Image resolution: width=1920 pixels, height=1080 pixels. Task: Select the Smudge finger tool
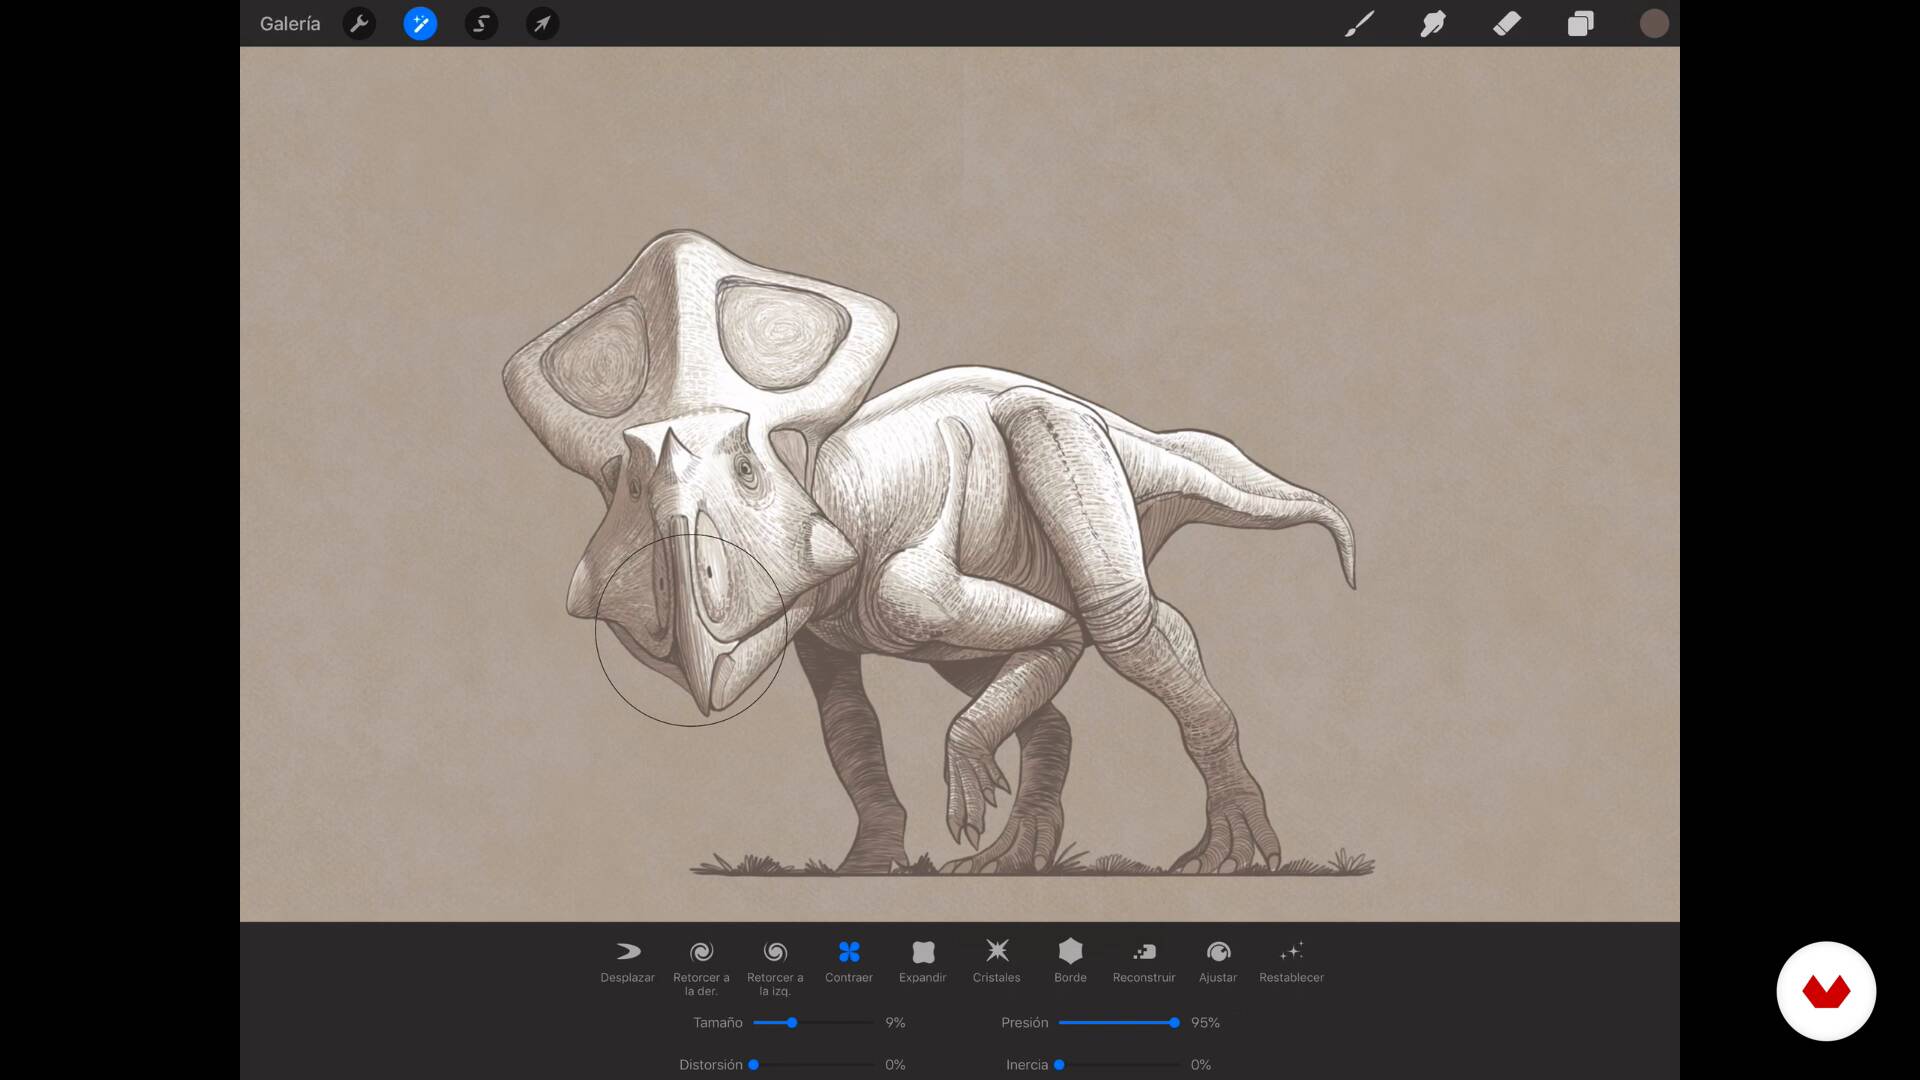point(1432,24)
